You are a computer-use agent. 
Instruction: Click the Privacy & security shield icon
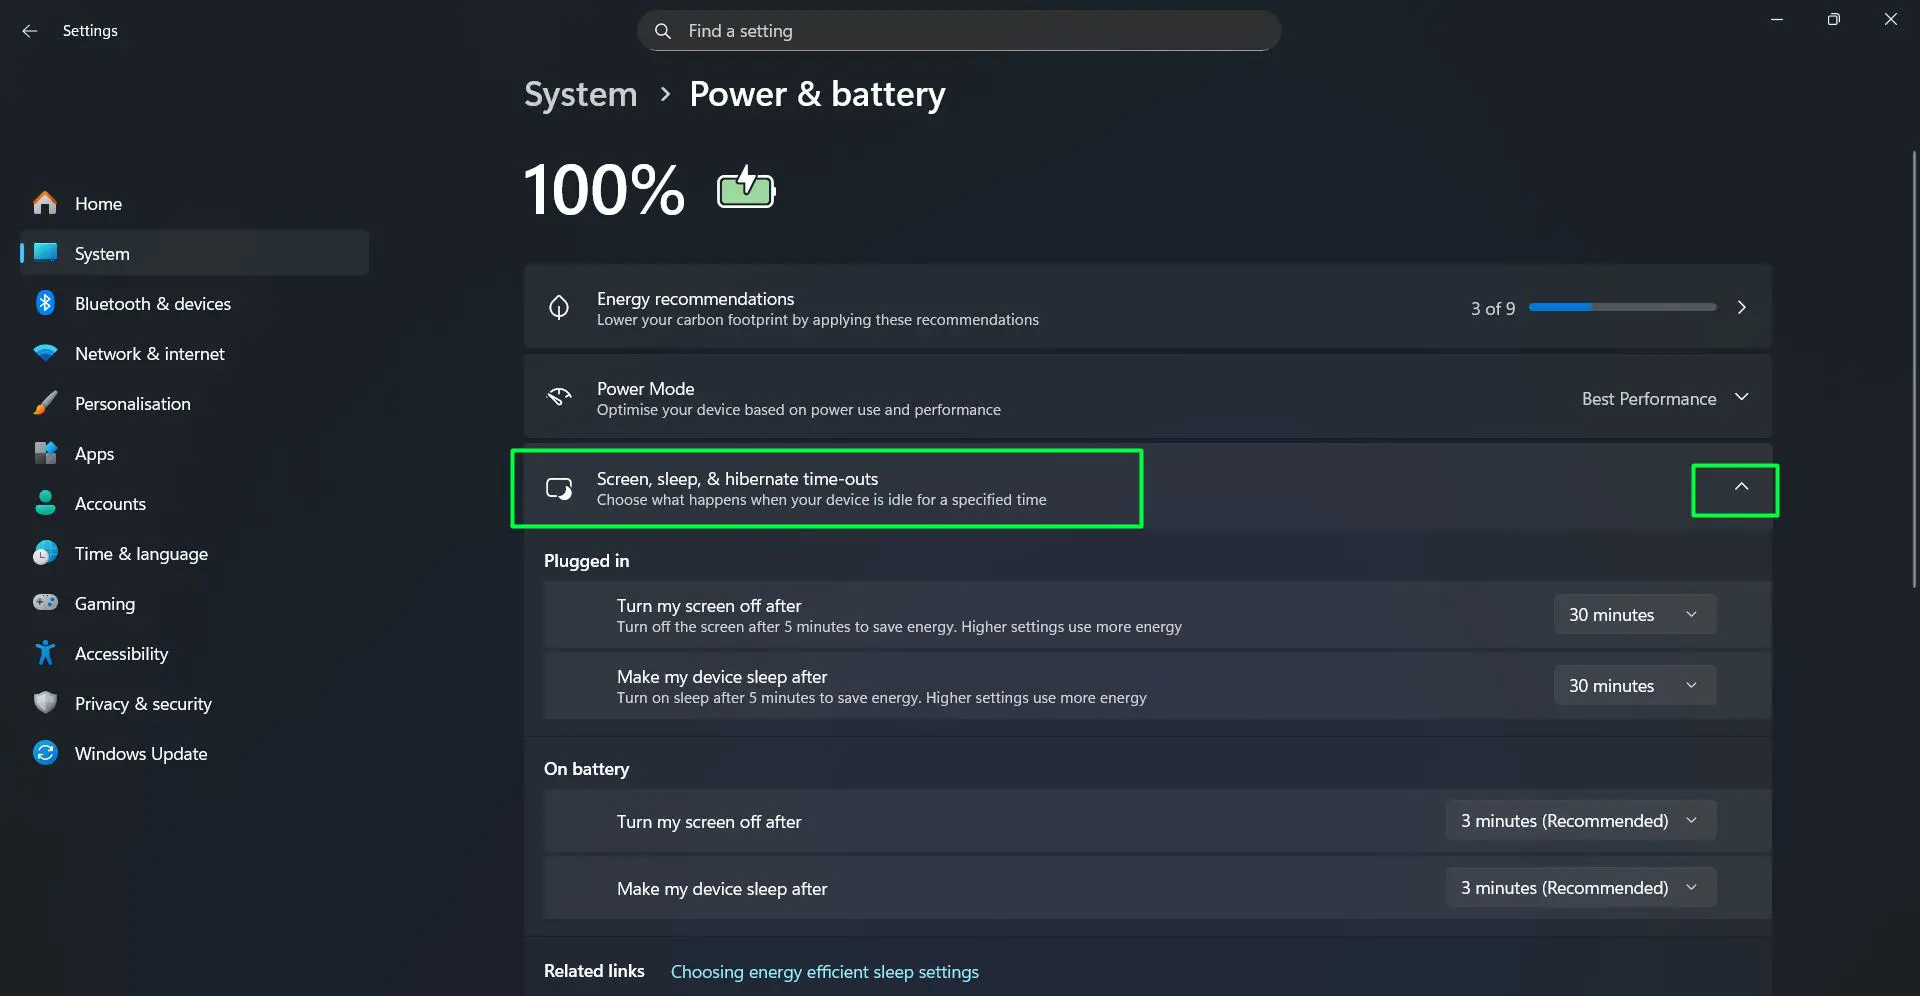pos(45,703)
